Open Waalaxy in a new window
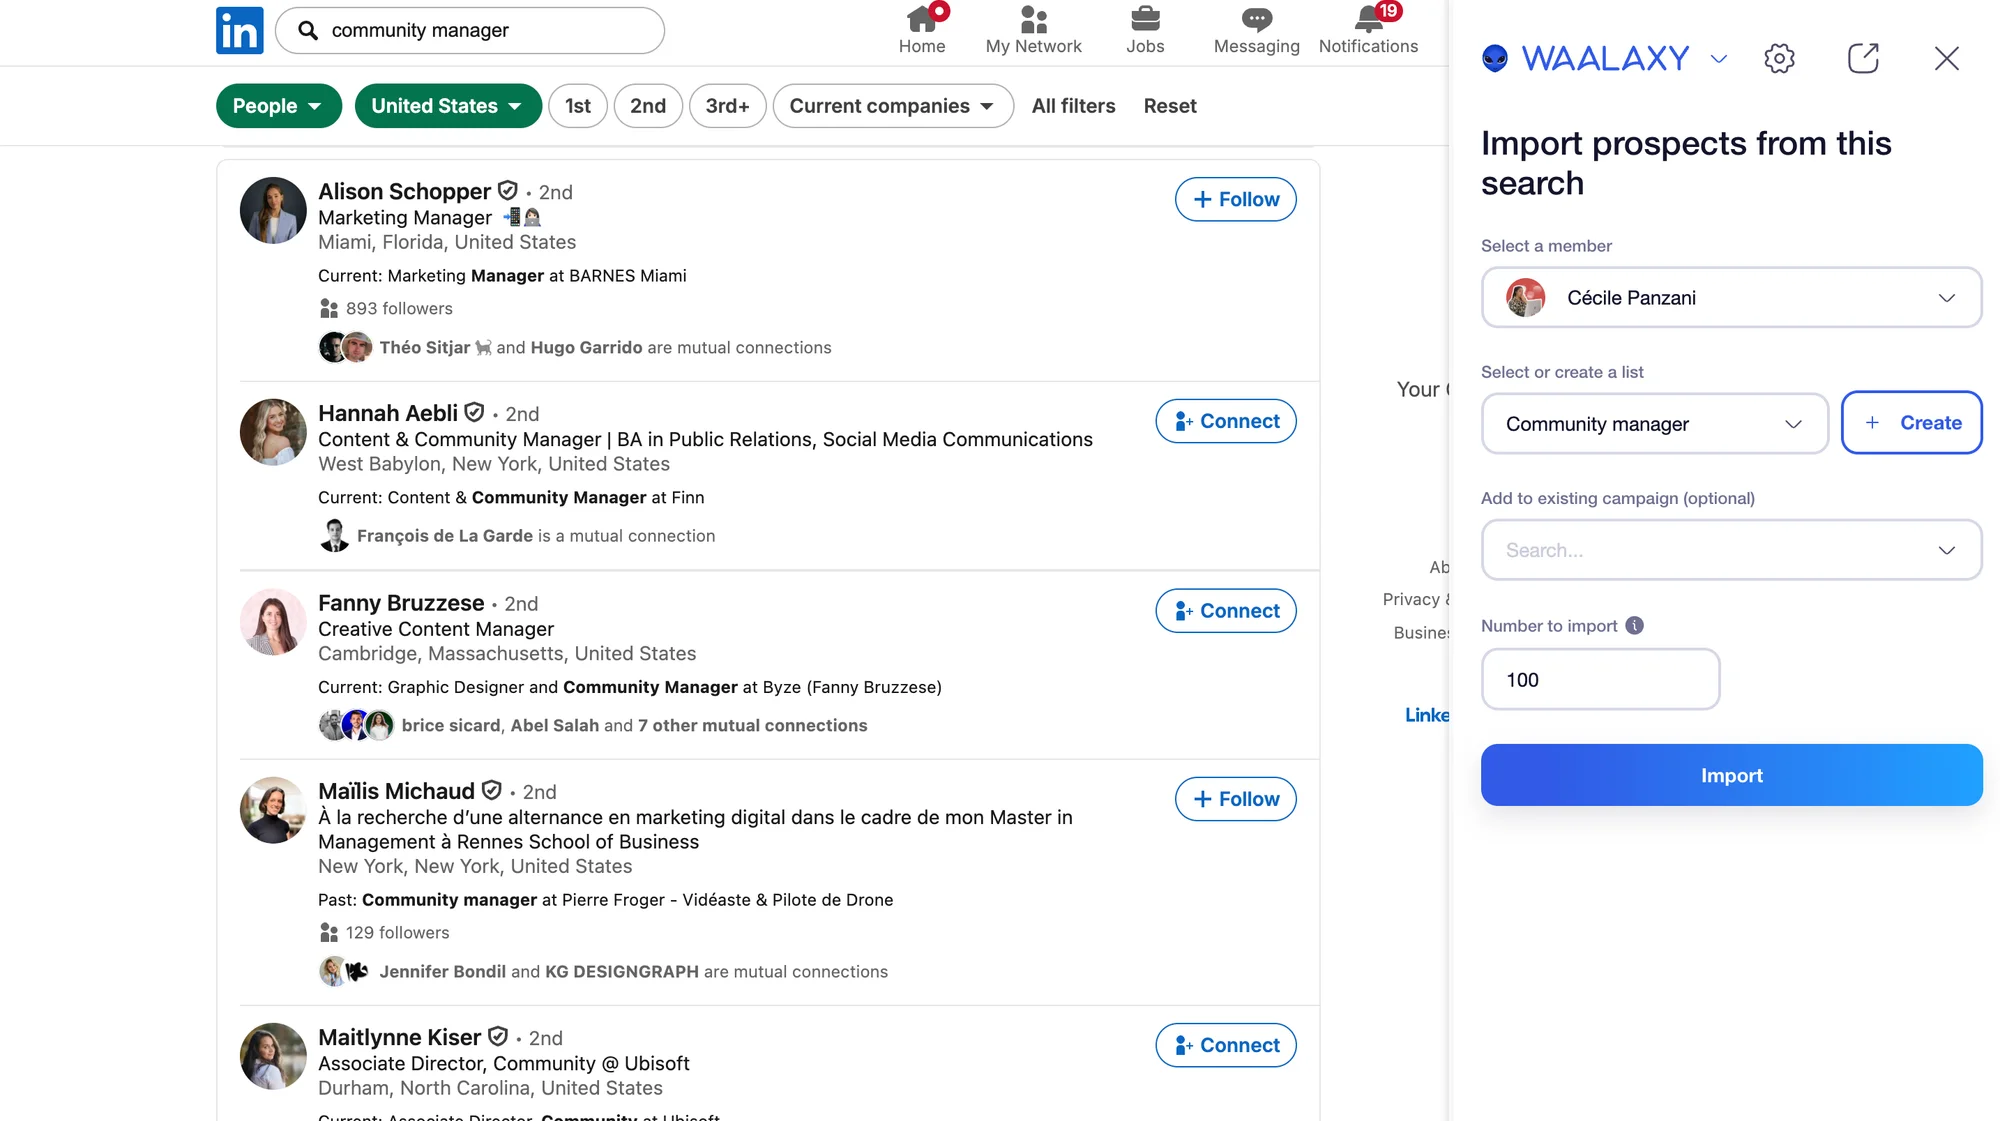Screen dimensions: 2000x1121 click(x=1863, y=58)
